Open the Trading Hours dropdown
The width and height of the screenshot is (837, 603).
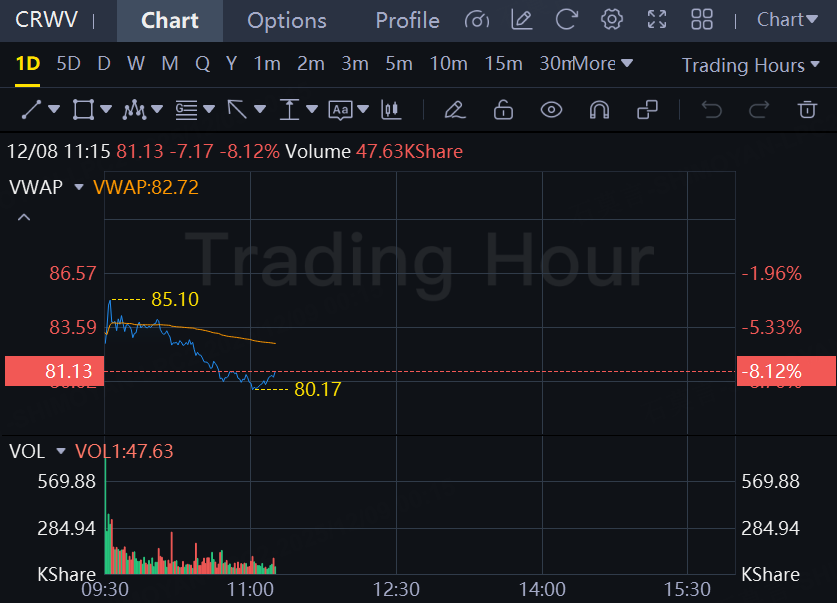pos(752,65)
